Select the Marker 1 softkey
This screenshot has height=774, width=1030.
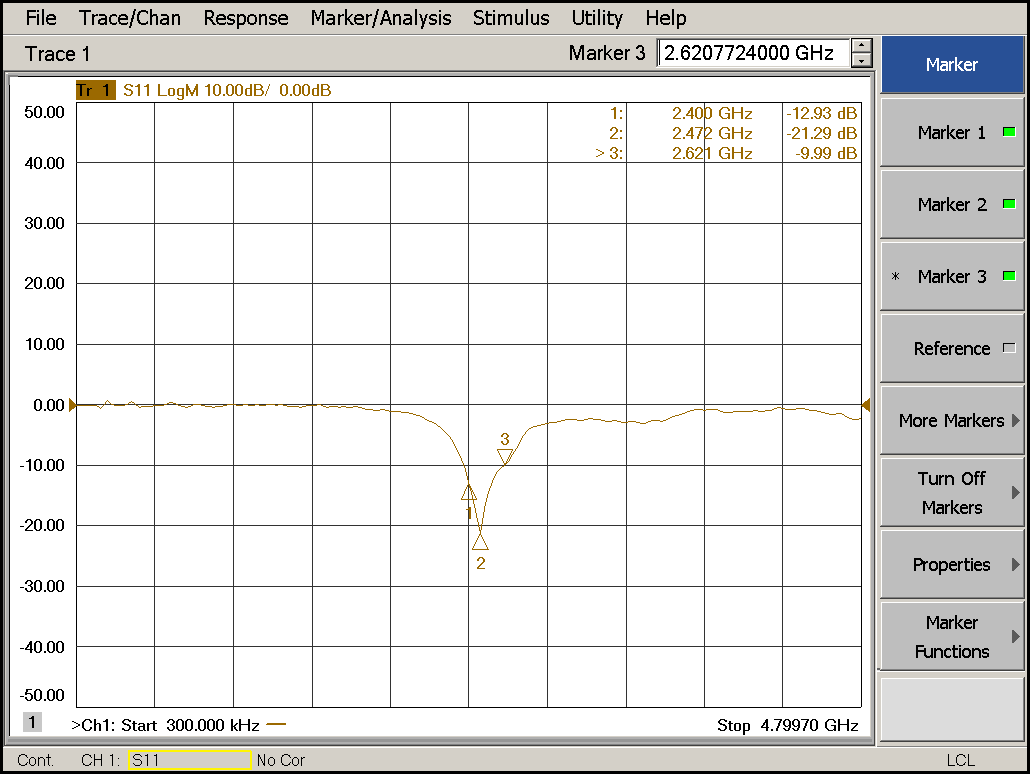[952, 132]
